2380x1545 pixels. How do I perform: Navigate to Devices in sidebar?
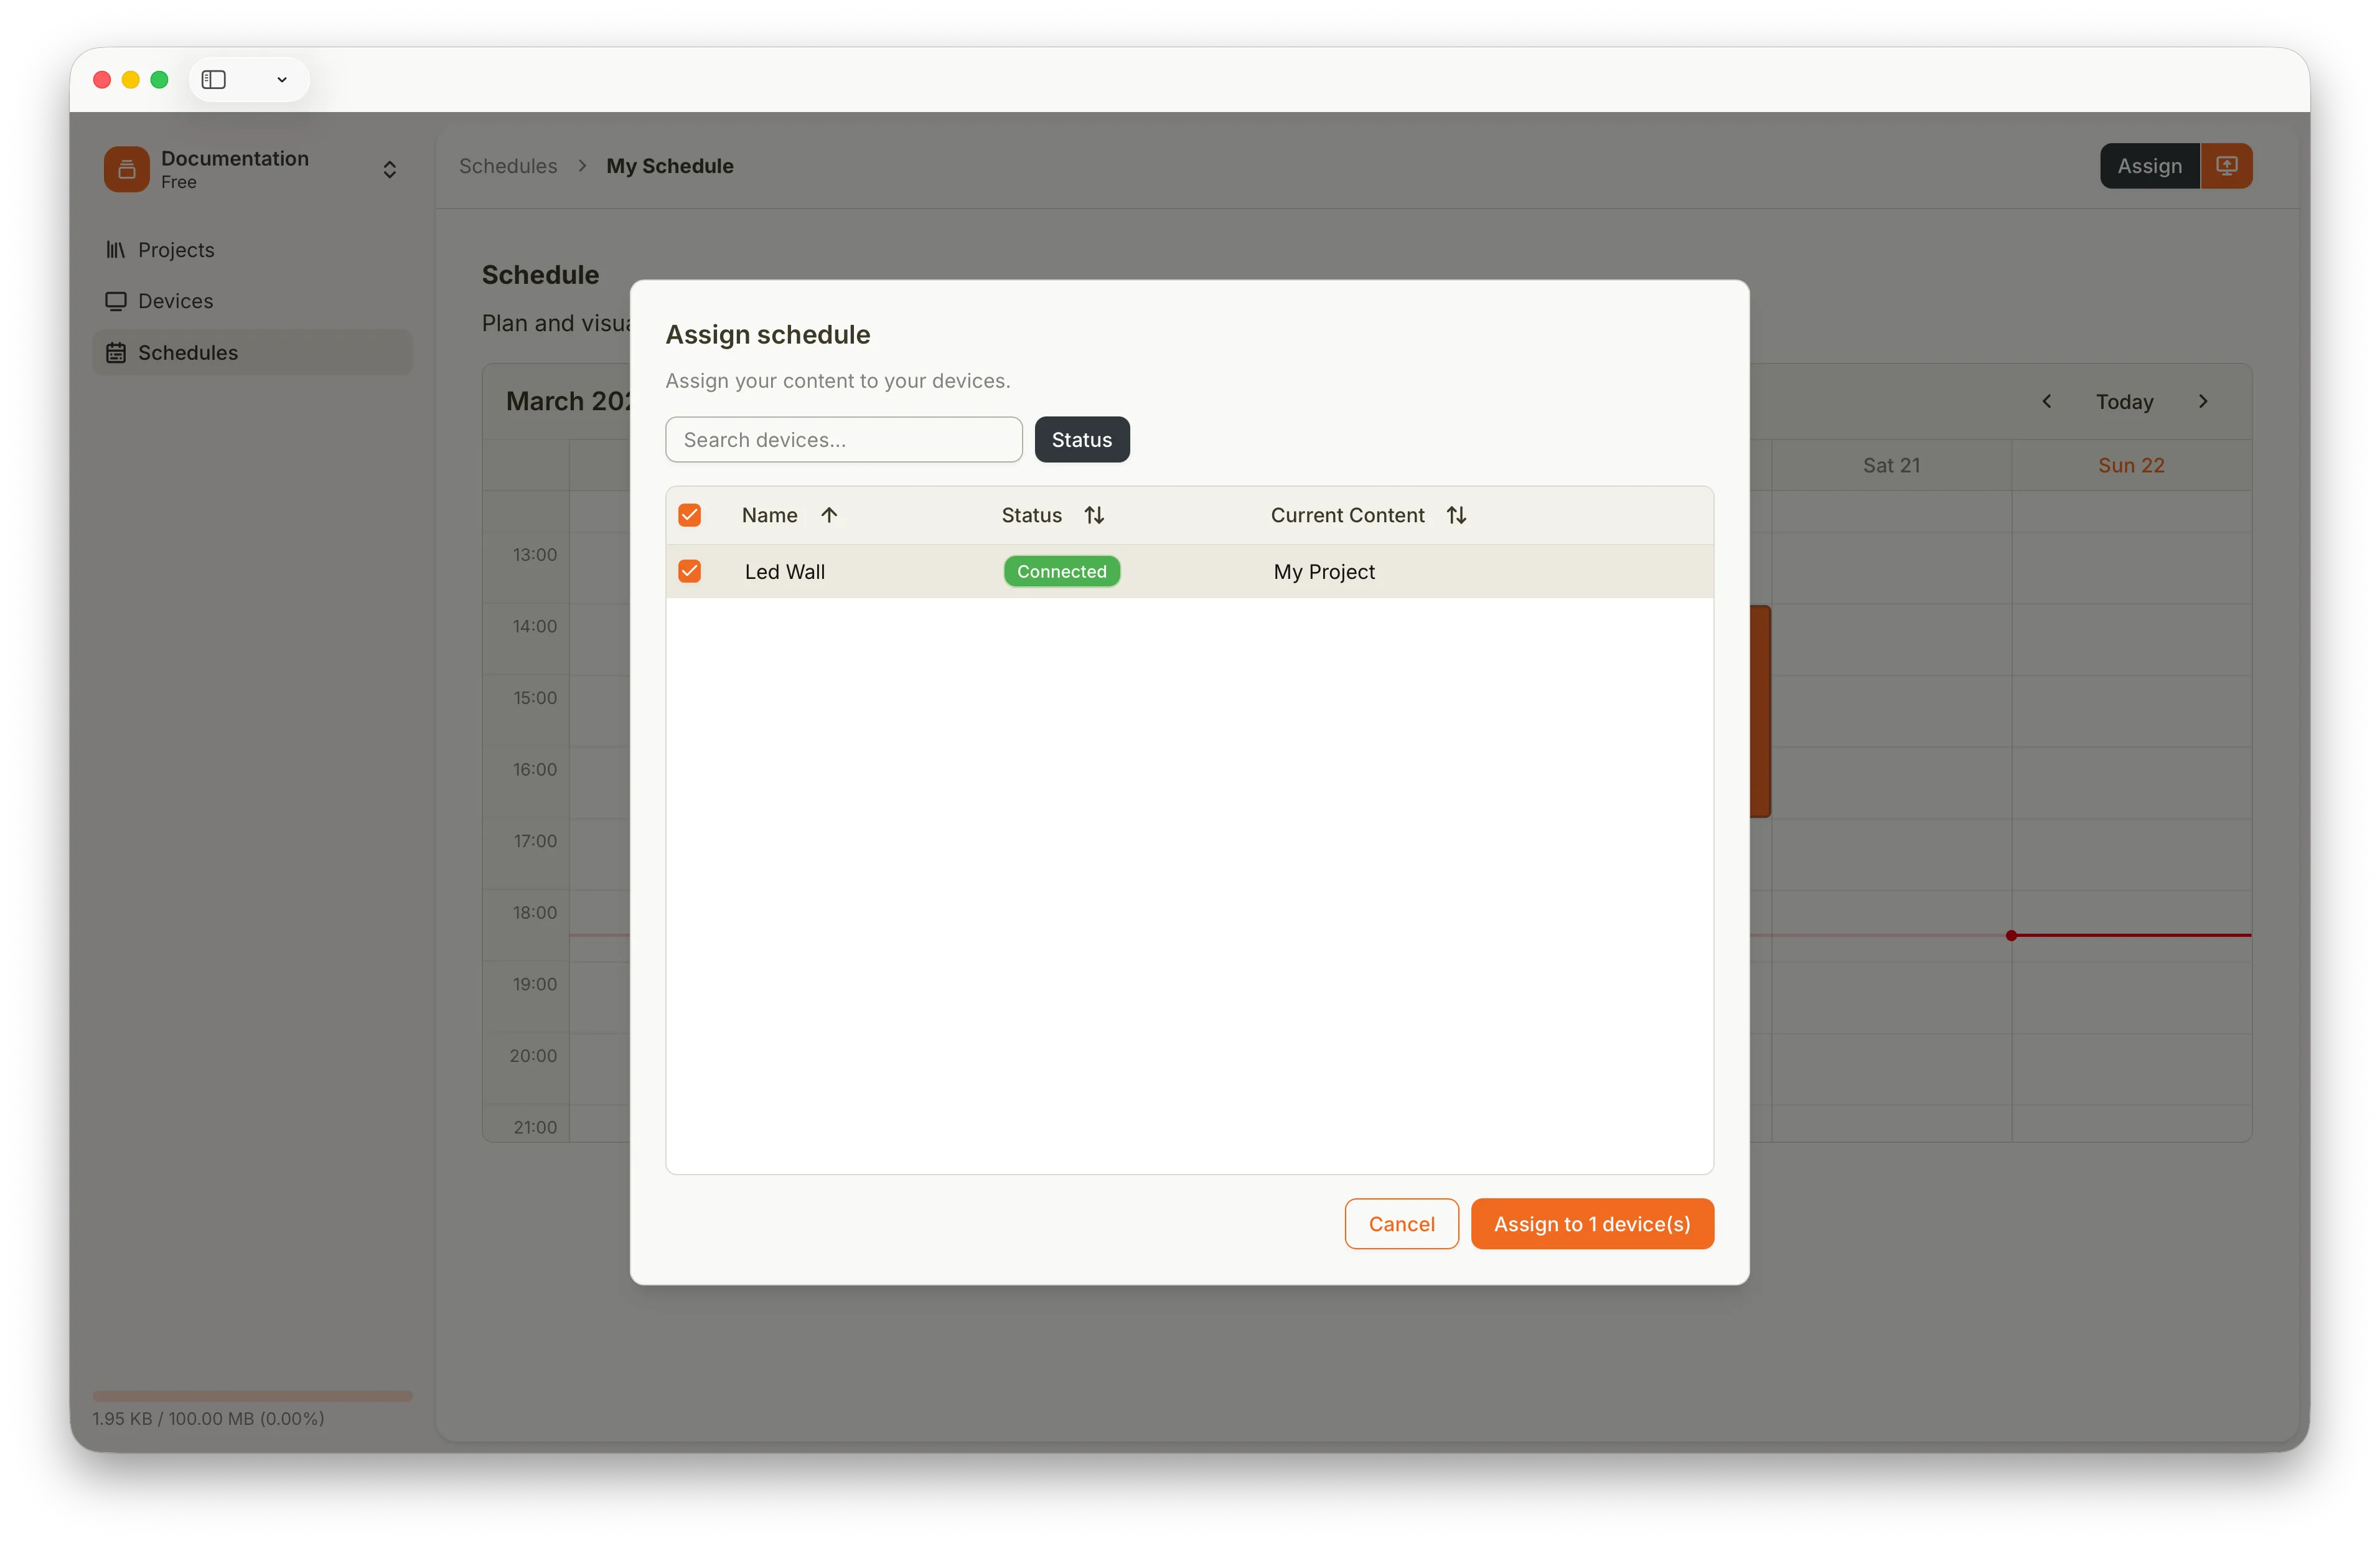175,301
